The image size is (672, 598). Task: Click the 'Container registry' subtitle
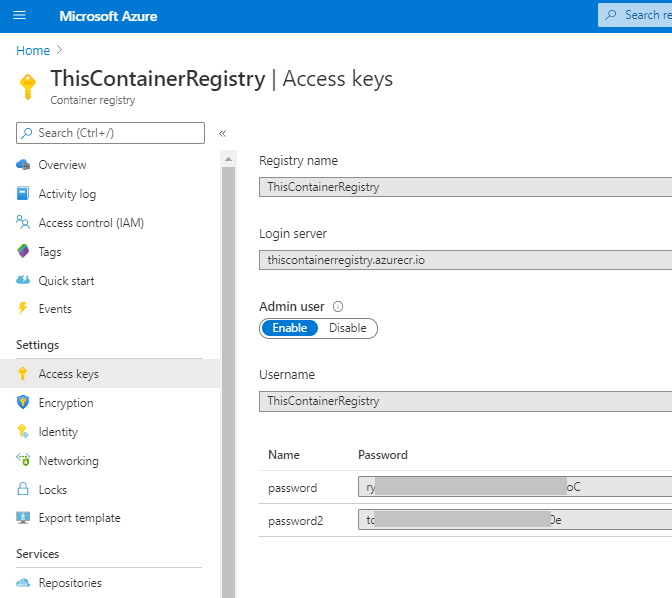[93, 100]
